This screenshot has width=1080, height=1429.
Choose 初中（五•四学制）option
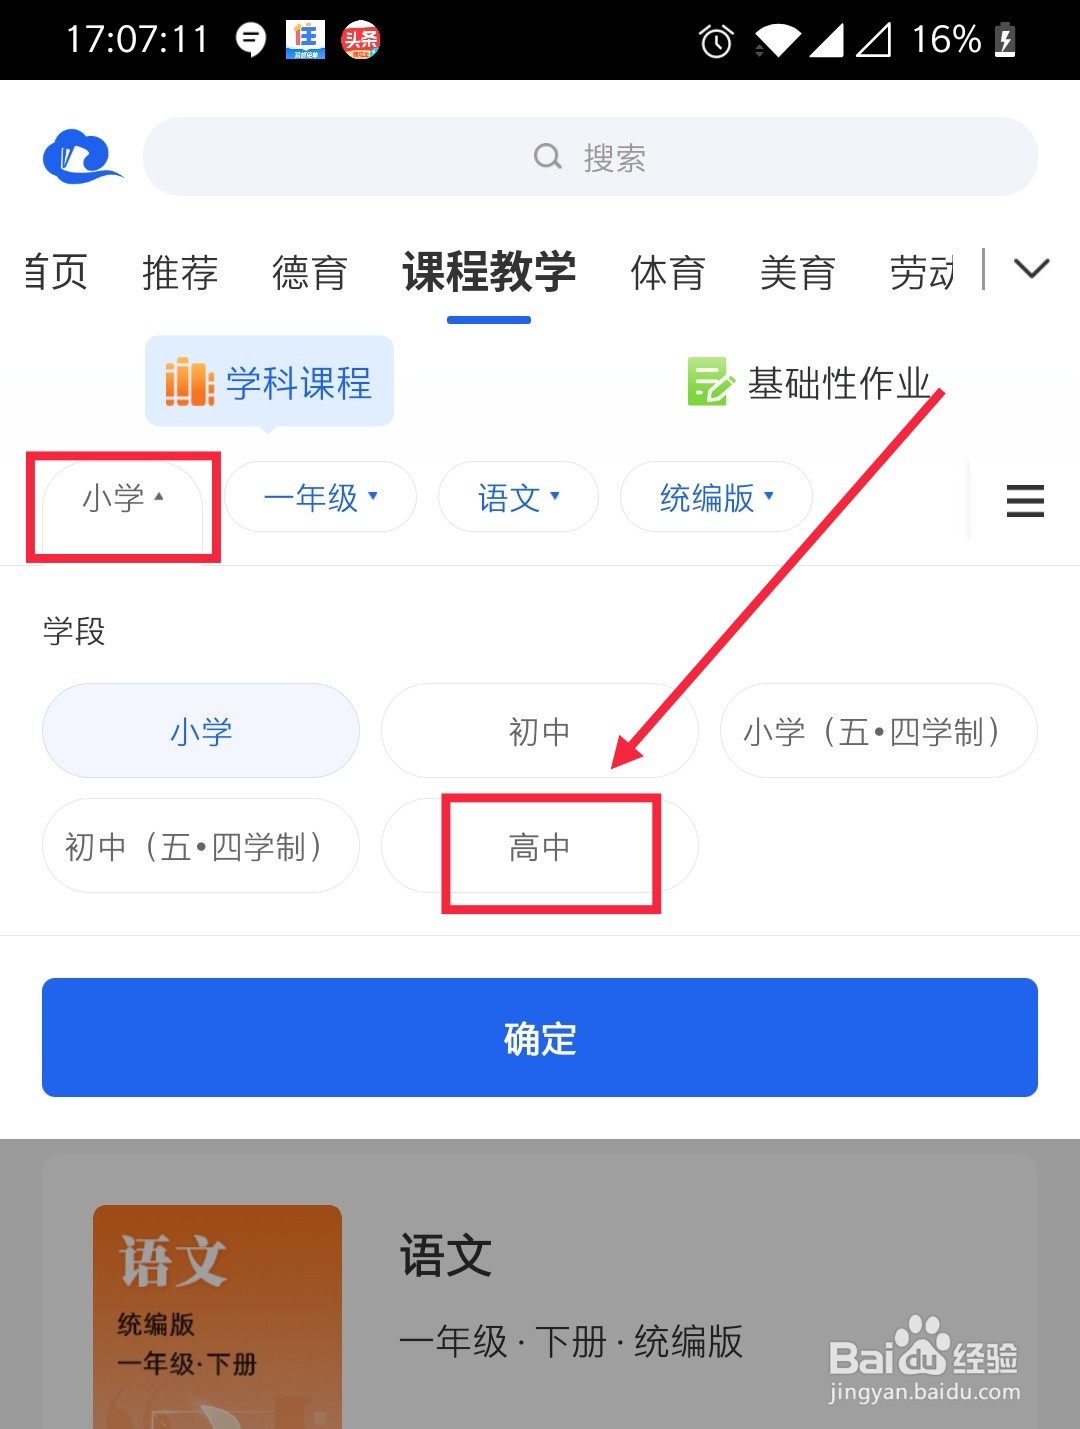click(201, 846)
